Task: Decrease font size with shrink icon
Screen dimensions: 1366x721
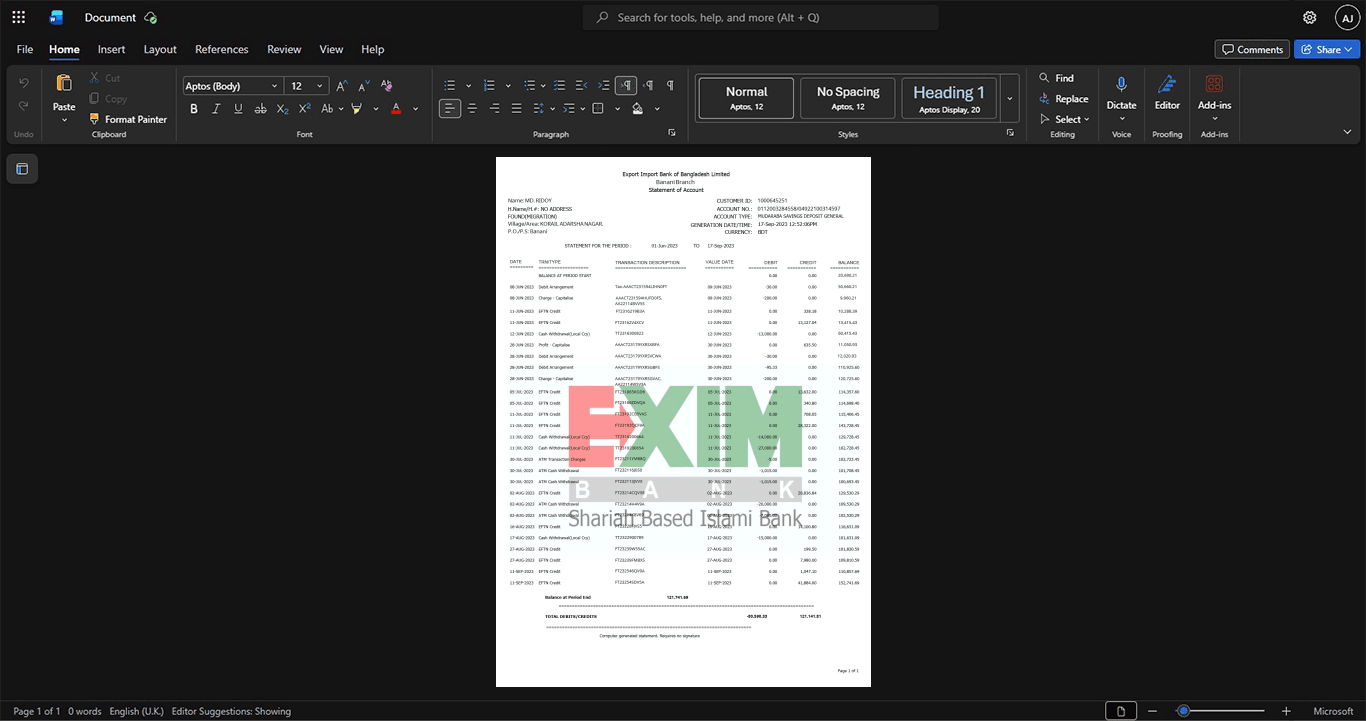Action: coord(365,86)
